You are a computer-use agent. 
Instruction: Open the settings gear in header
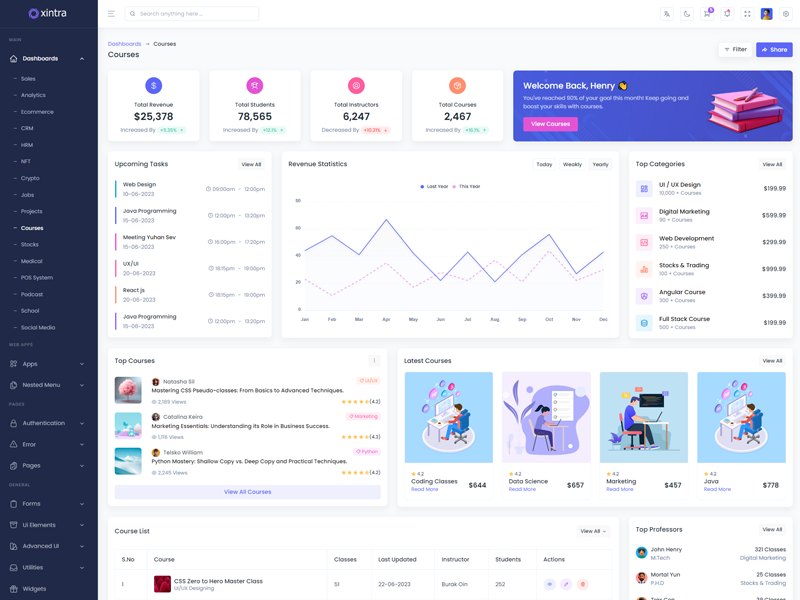tap(786, 14)
